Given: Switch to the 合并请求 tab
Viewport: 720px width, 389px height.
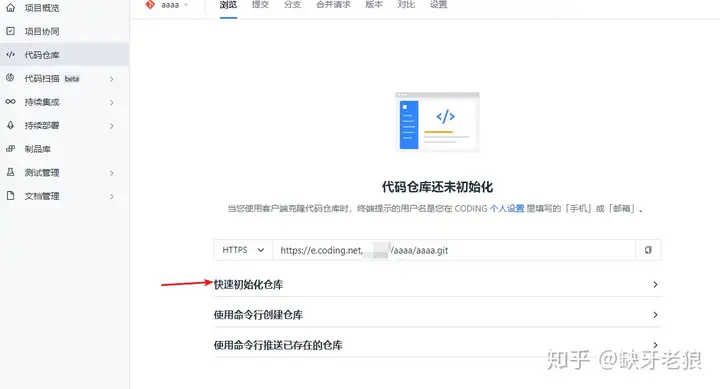Looking at the screenshot, I should point(333,5).
